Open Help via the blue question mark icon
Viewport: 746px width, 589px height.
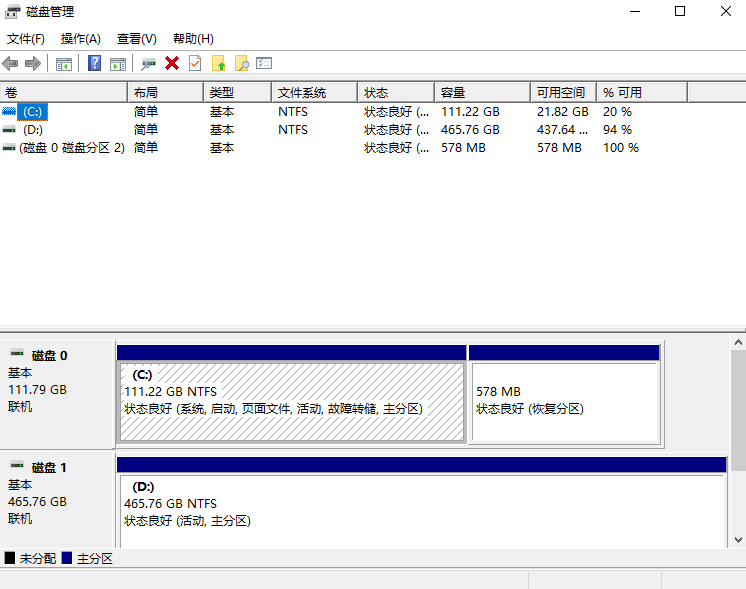94,63
